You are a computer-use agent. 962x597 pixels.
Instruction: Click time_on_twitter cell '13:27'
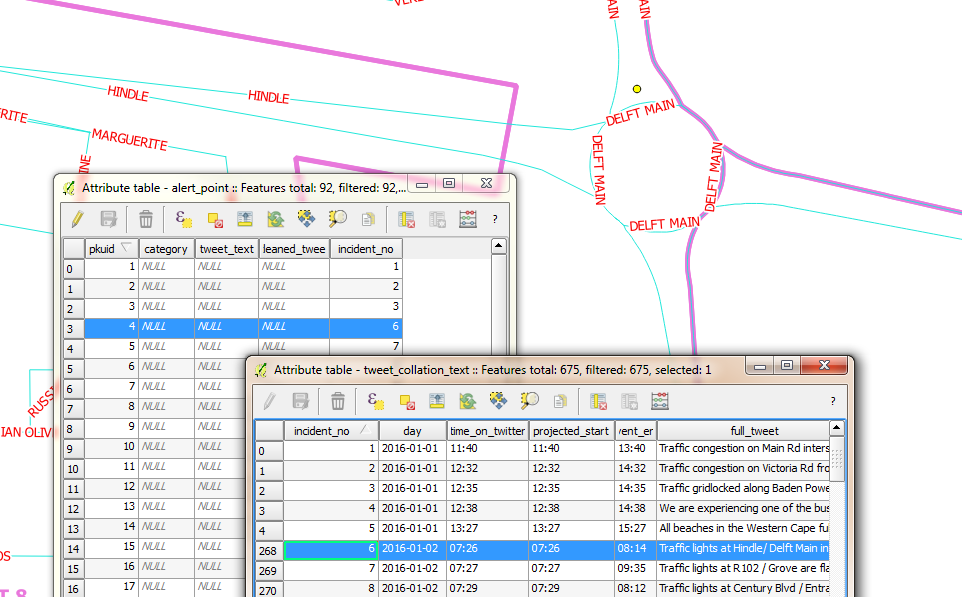tap(487, 528)
